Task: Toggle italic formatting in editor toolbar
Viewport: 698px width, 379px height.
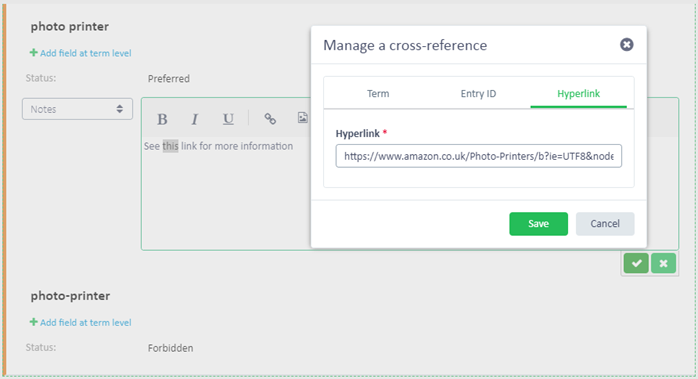Action: click(195, 119)
